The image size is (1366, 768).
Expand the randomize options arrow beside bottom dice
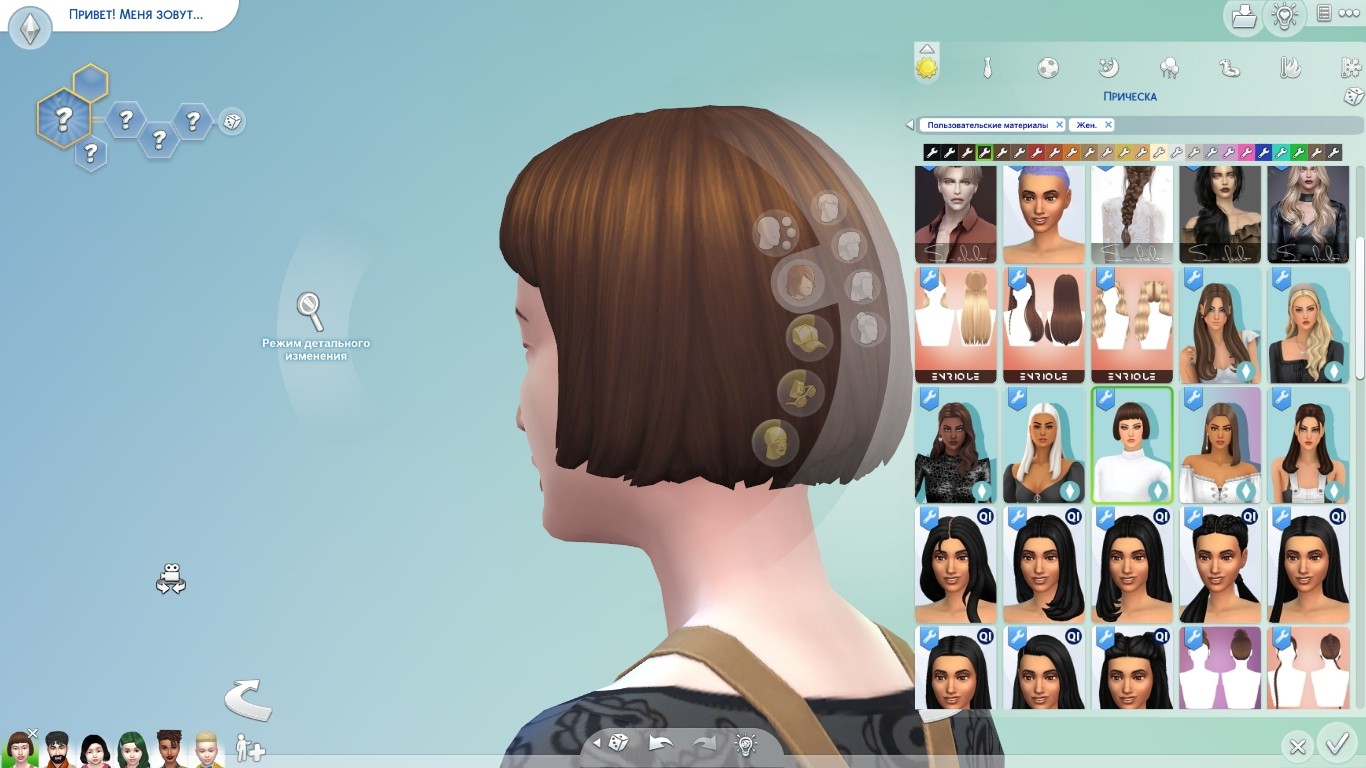pos(597,743)
